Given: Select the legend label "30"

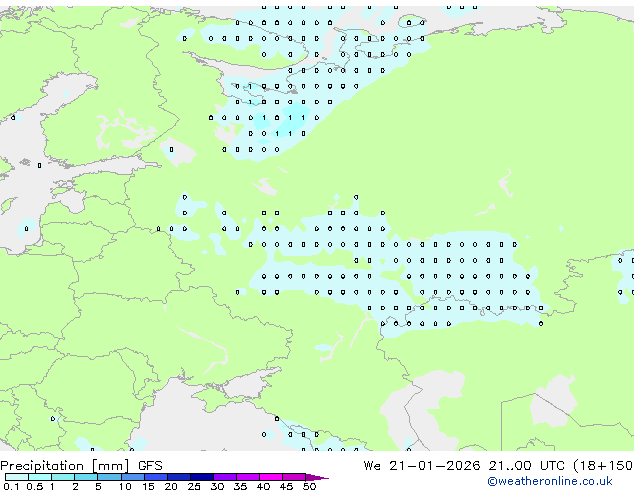Looking at the screenshot, I should [x=217, y=486].
